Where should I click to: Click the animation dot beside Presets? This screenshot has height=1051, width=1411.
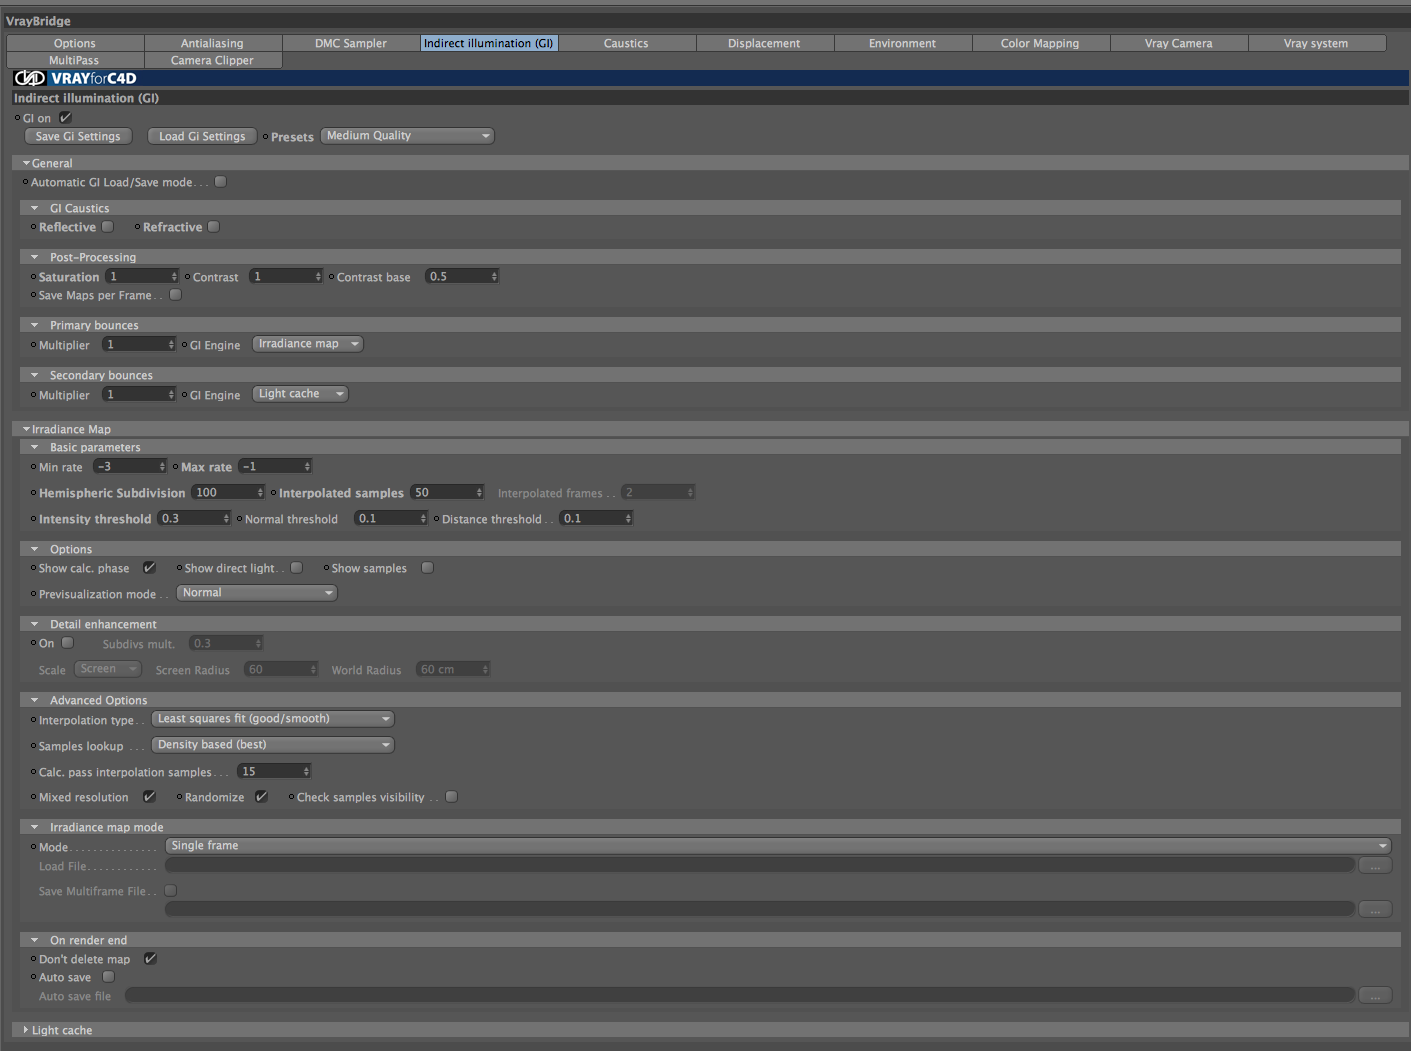pyautogui.click(x=265, y=137)
